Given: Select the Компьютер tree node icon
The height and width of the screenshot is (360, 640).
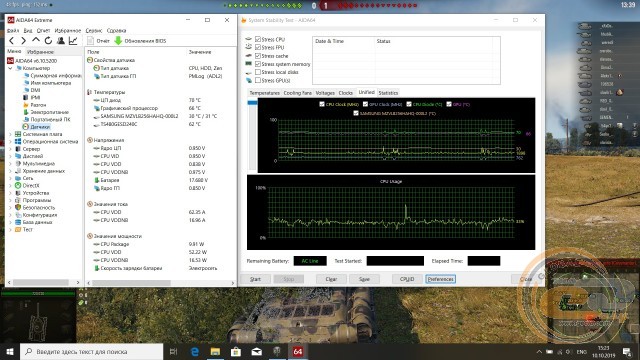Looking at the screenshot, I should (x=18, y=68).
